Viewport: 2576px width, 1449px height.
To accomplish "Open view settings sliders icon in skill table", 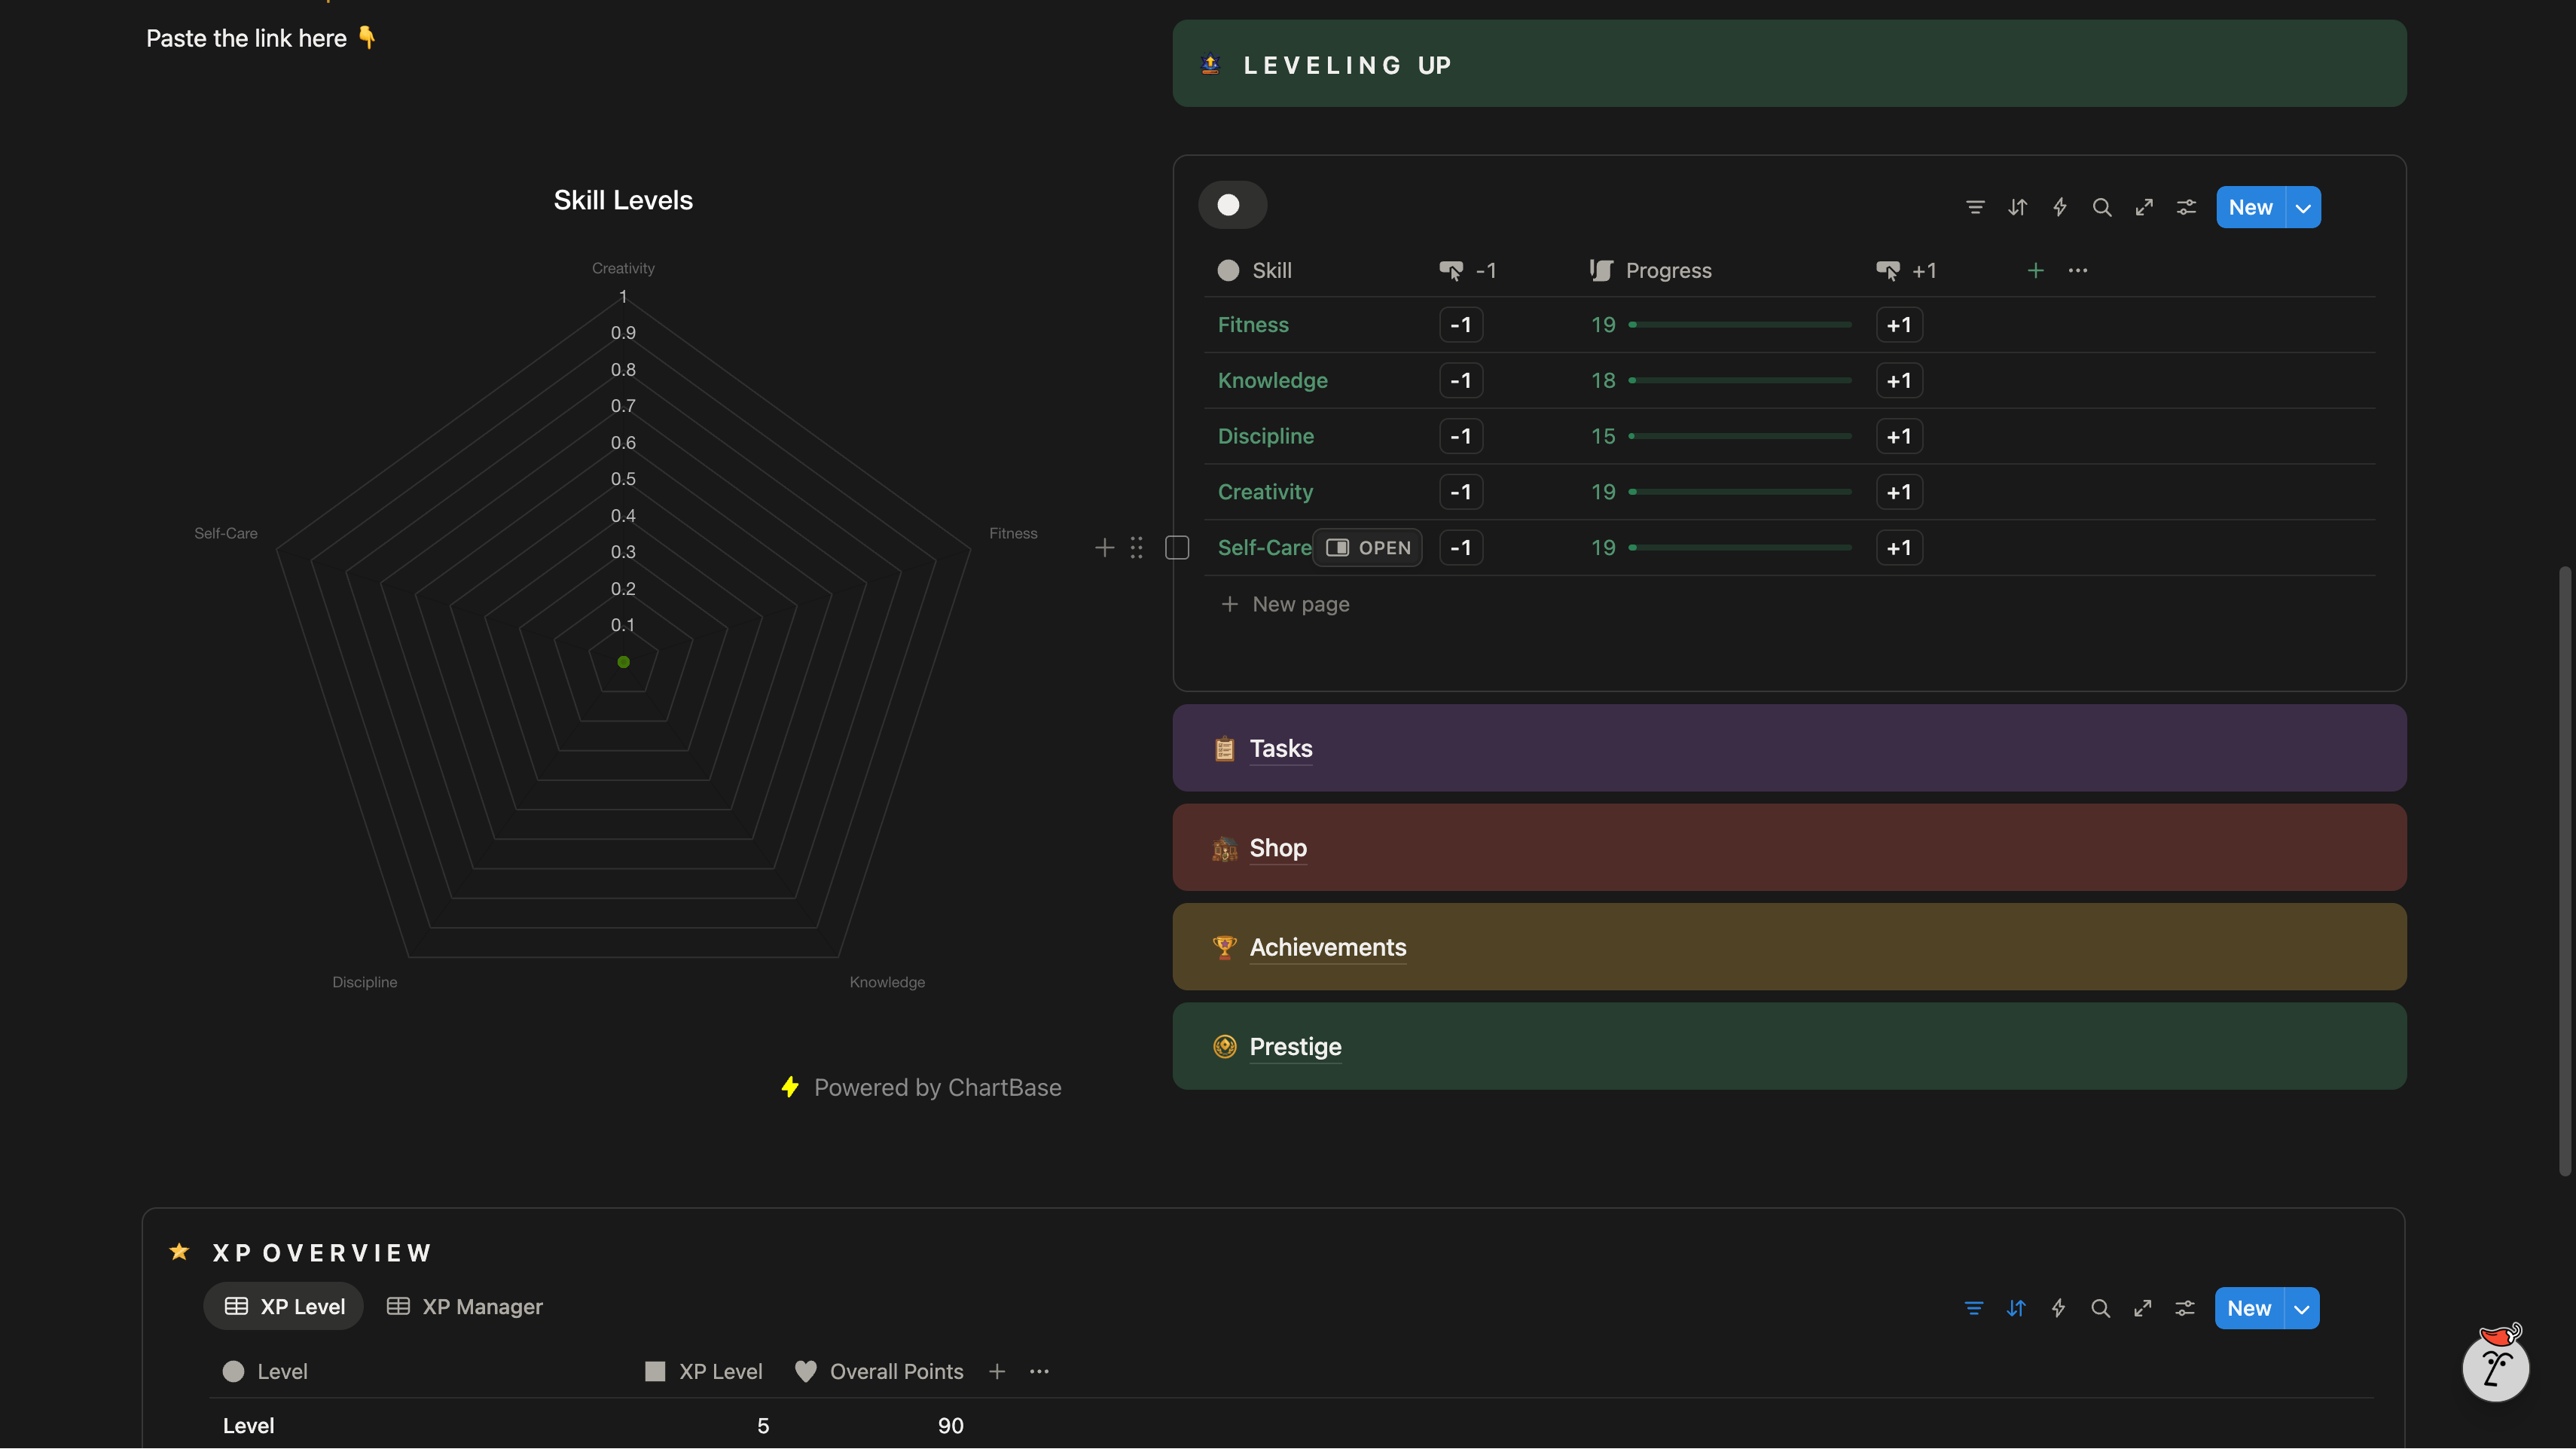I will click(x=2187, y=207).
